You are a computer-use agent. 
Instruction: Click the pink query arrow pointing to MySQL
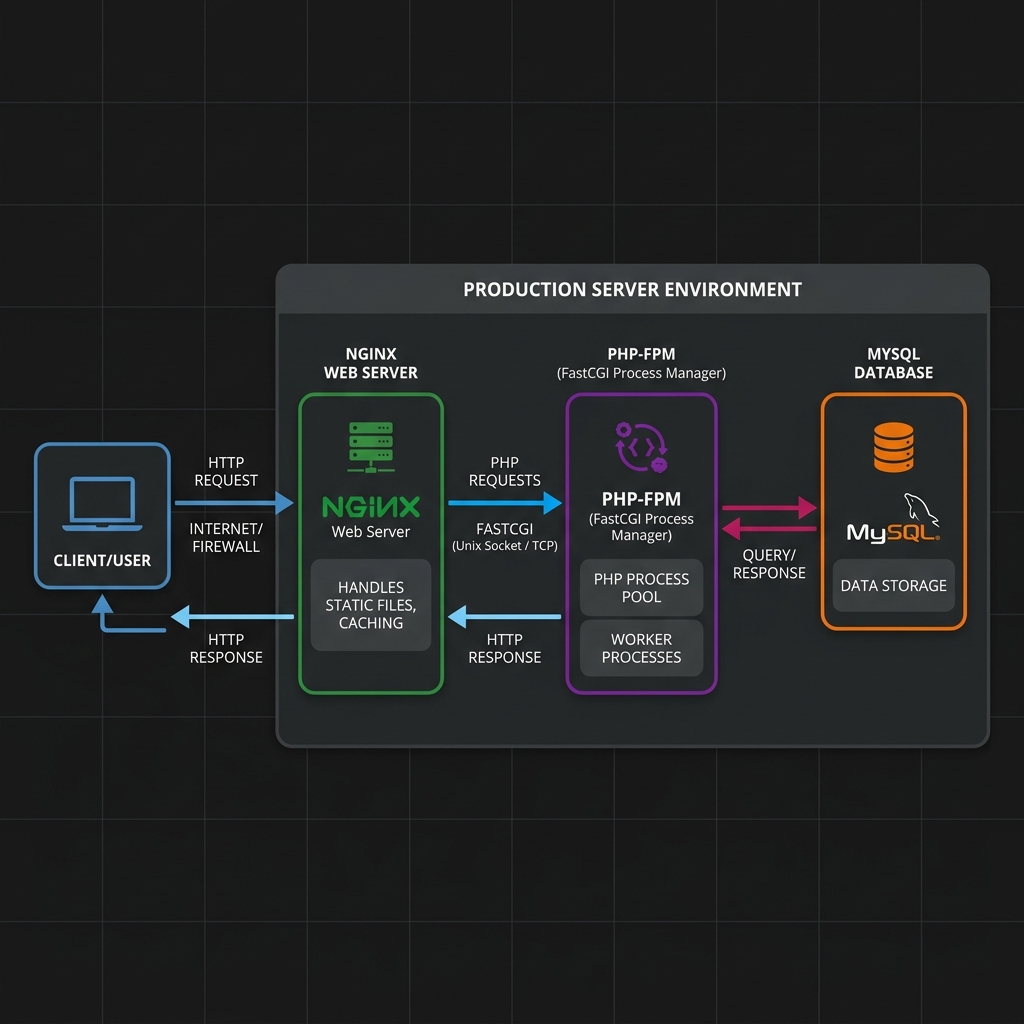769,507
